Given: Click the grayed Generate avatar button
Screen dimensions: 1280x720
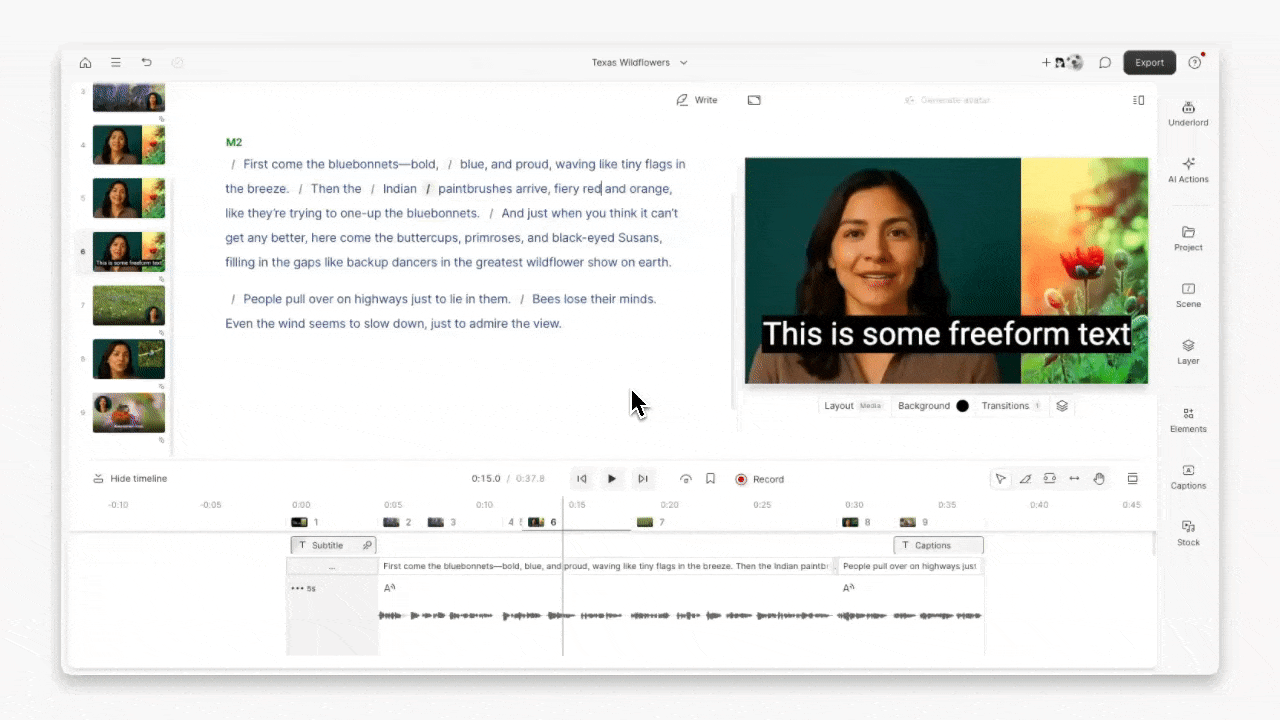Looking at the screenshot, I should pyautogui.click(x=946, y=100).
